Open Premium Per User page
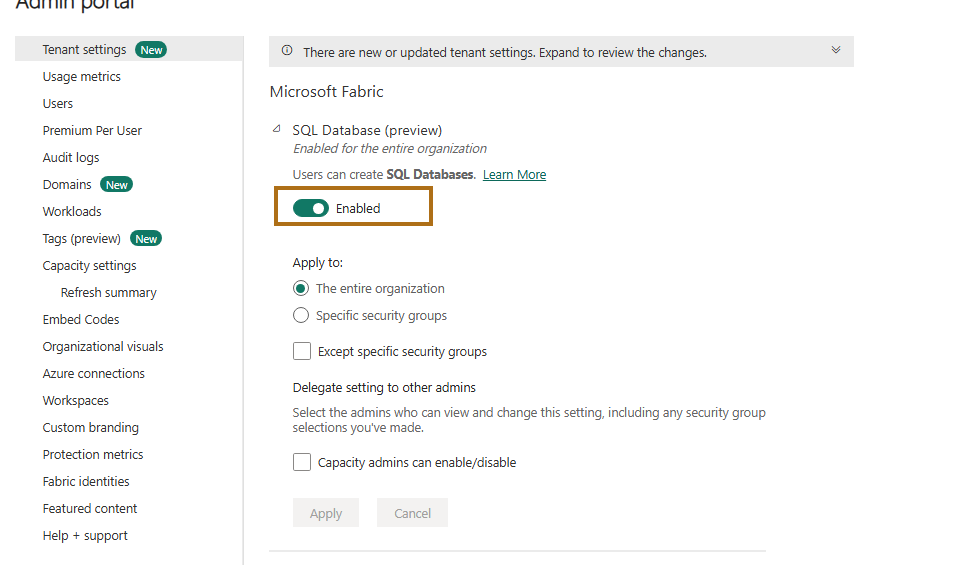 click(92, 131)
